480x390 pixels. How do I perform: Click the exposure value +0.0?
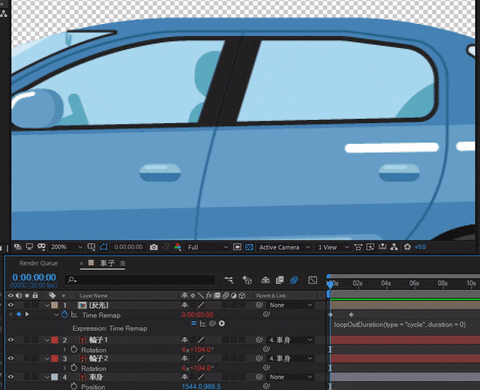[x=420, y=247]
